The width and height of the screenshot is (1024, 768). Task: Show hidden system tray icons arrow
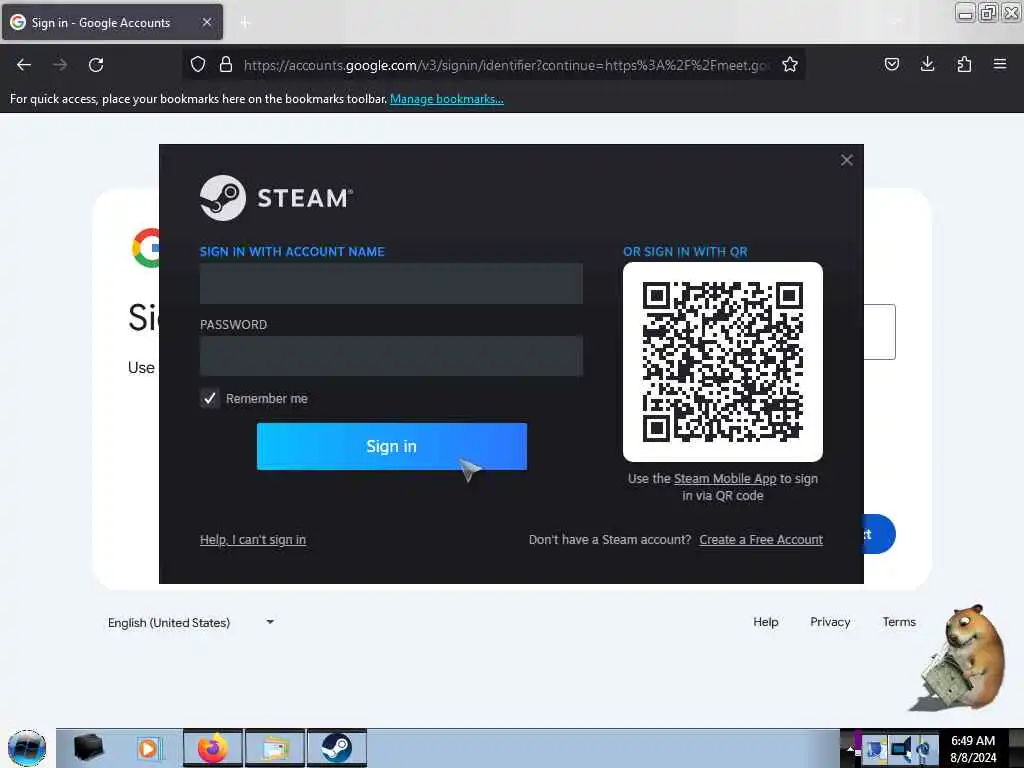[x=849, y=749]
